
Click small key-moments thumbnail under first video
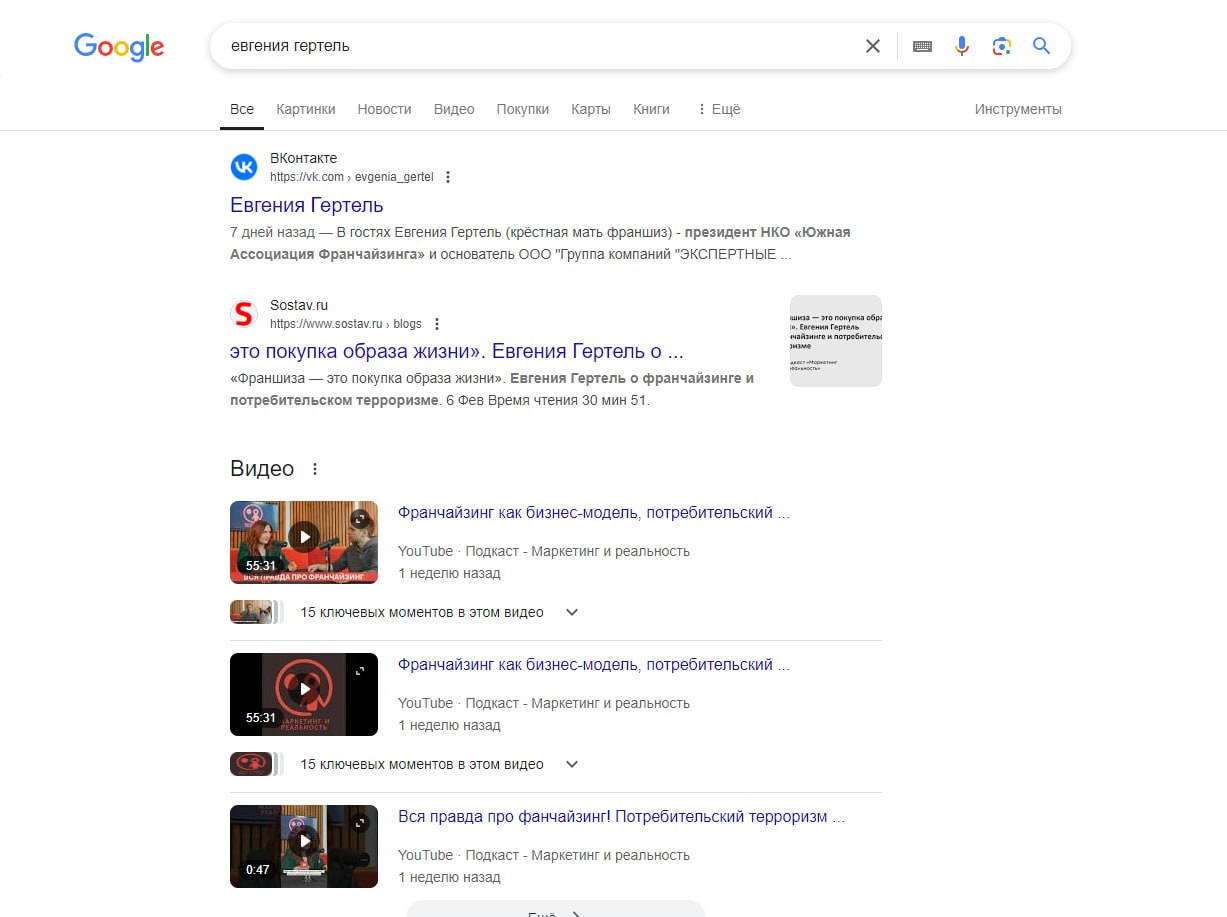point(252,612)
